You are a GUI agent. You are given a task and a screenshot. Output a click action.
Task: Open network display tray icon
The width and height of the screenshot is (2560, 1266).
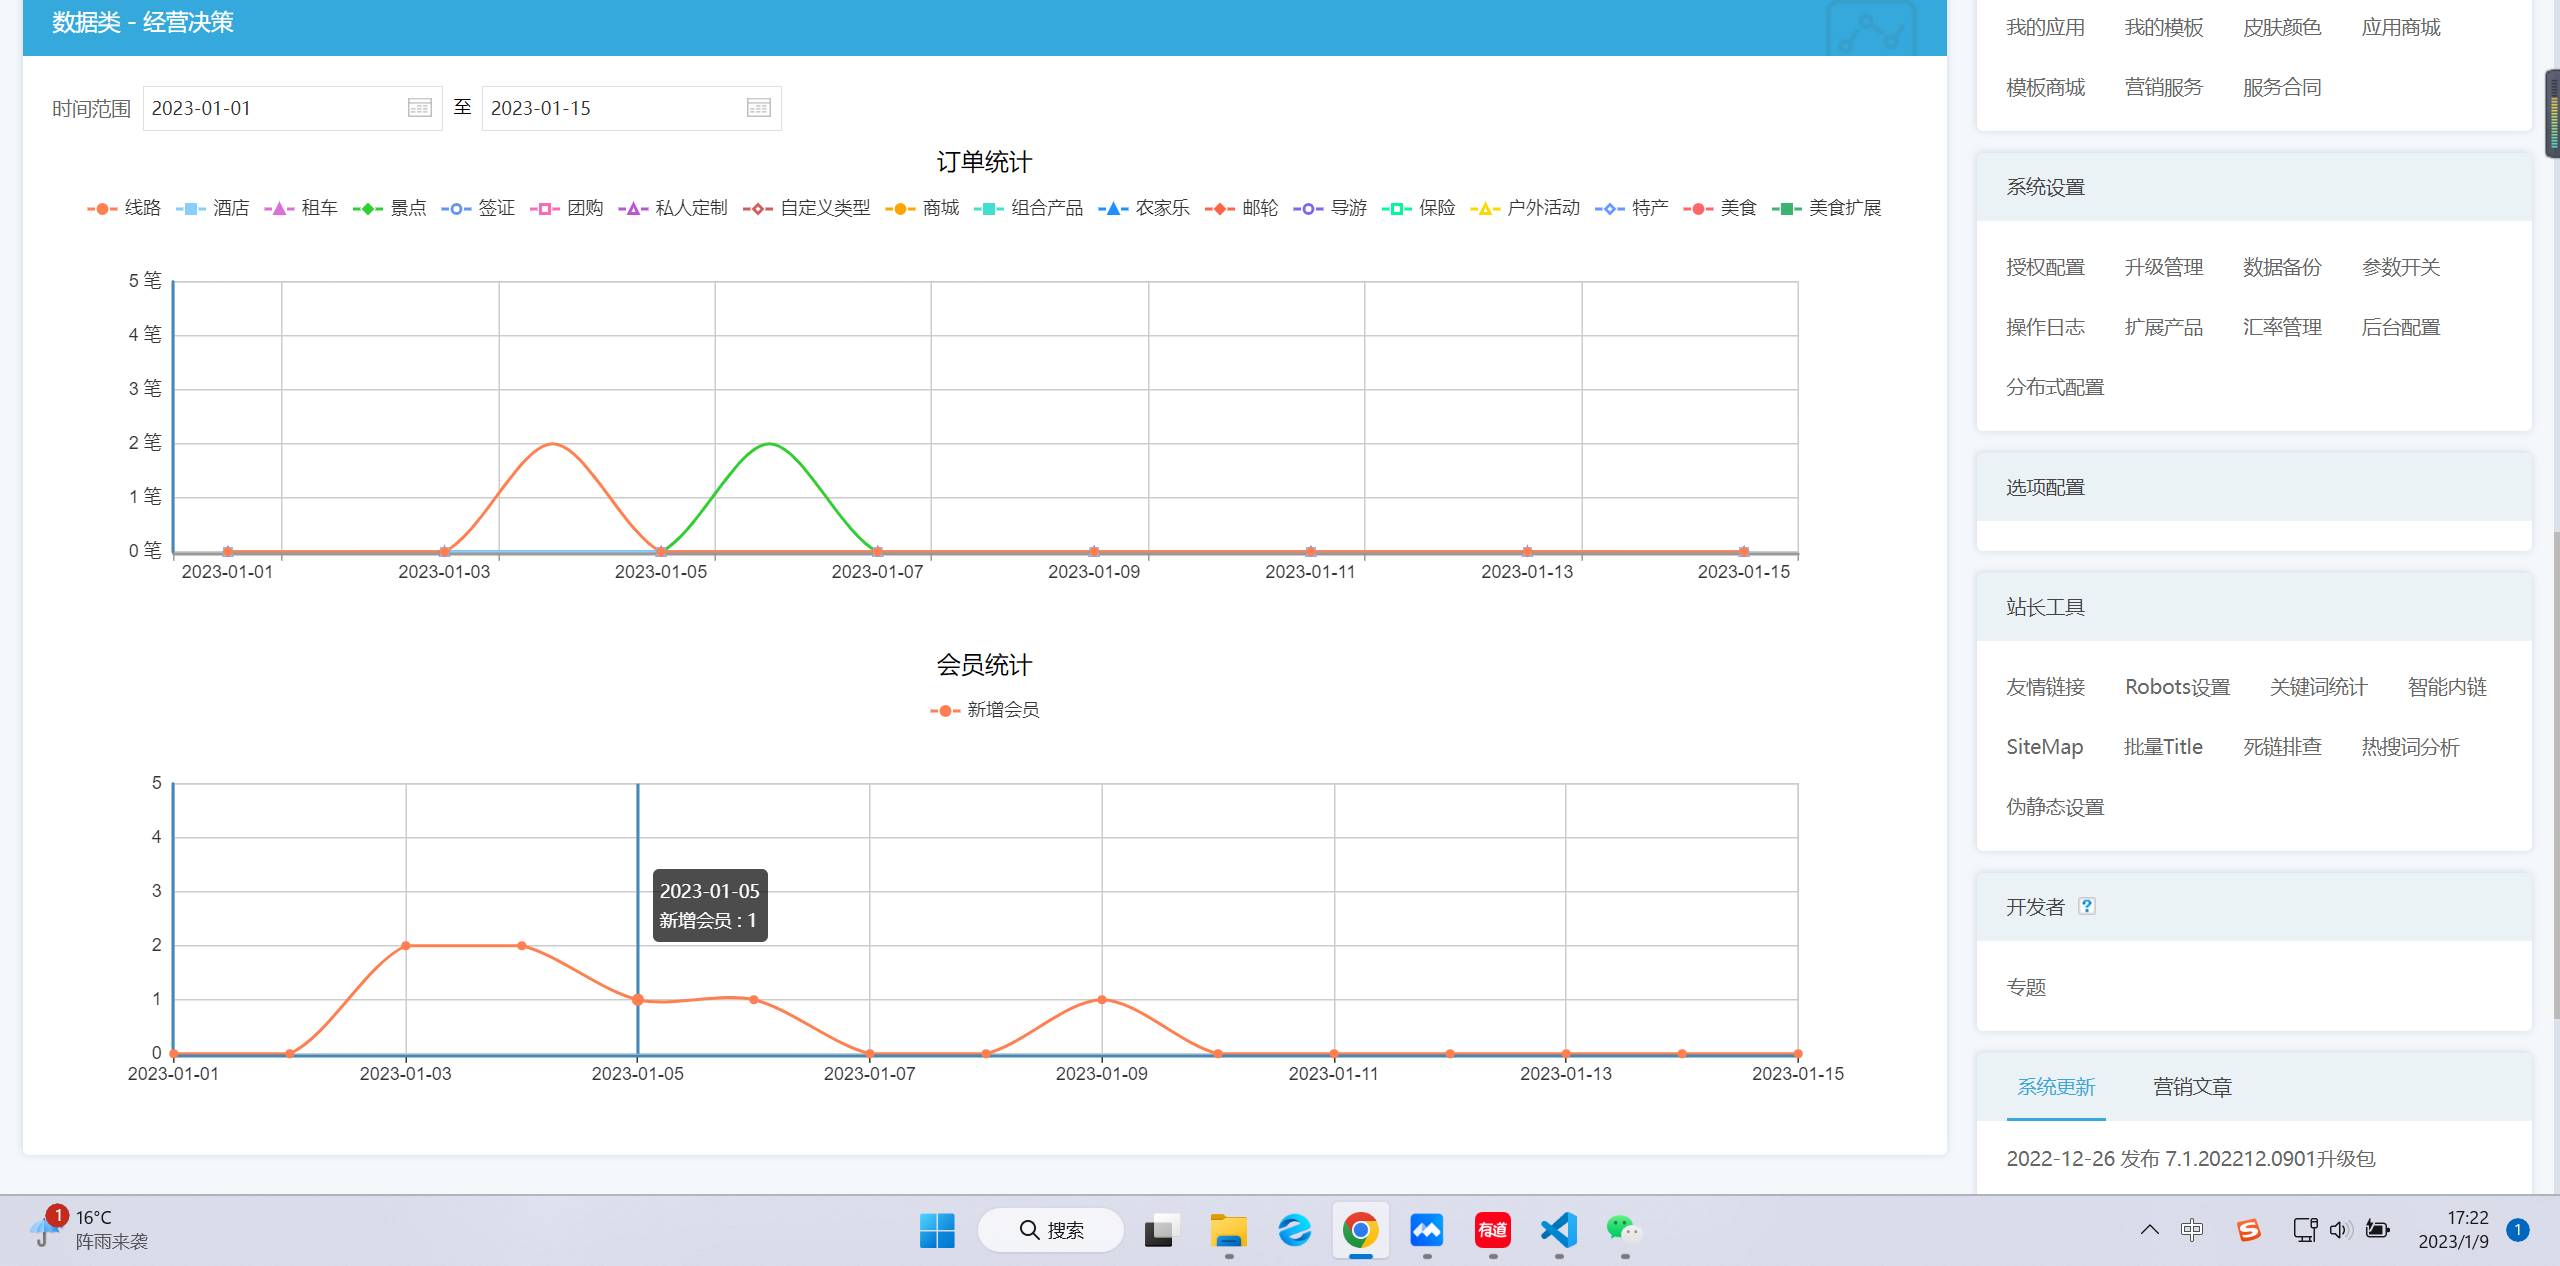pos(2305,1230)
